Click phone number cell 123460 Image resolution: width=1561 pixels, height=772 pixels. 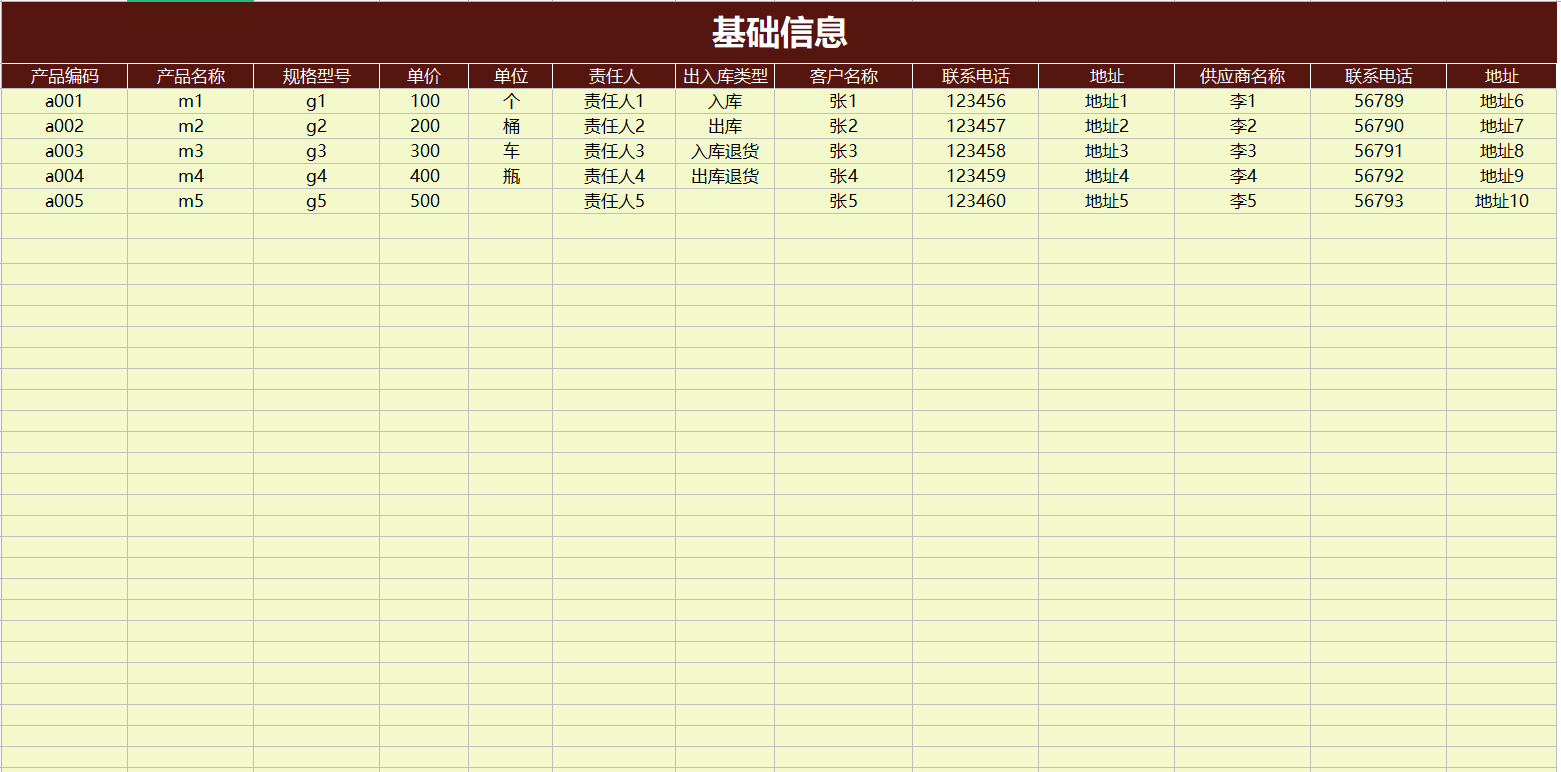pos(976,201)
